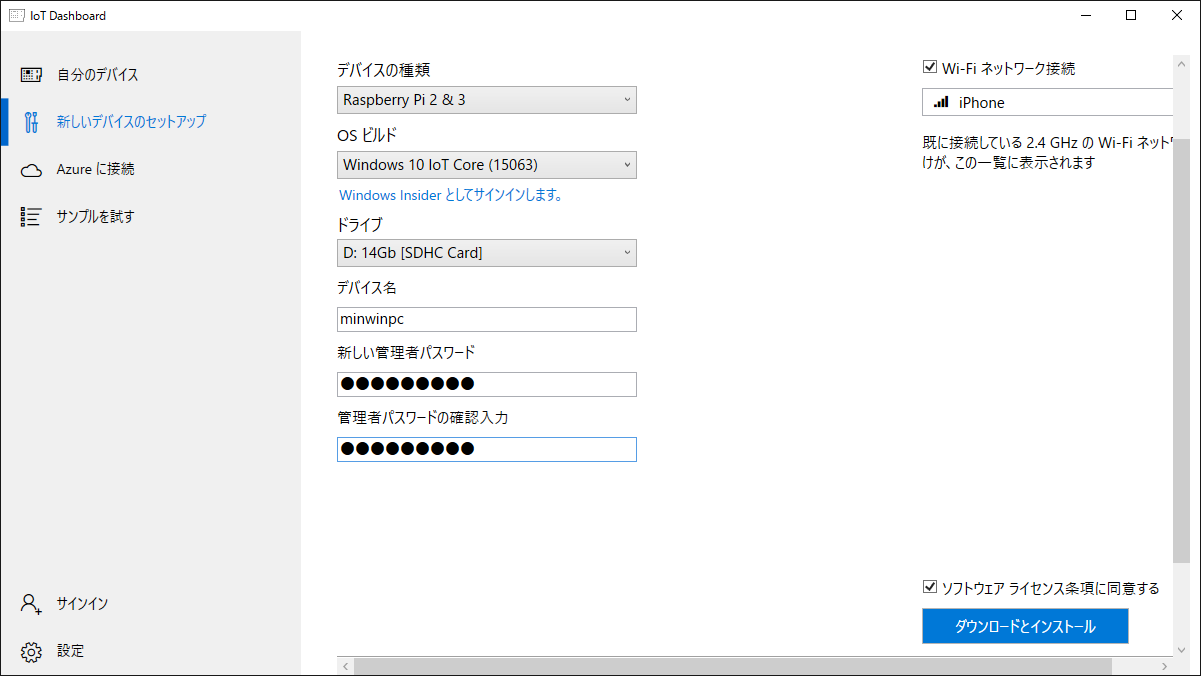
Task: Click the Azure cloud icon in sidebar
Action: (31, 170)
